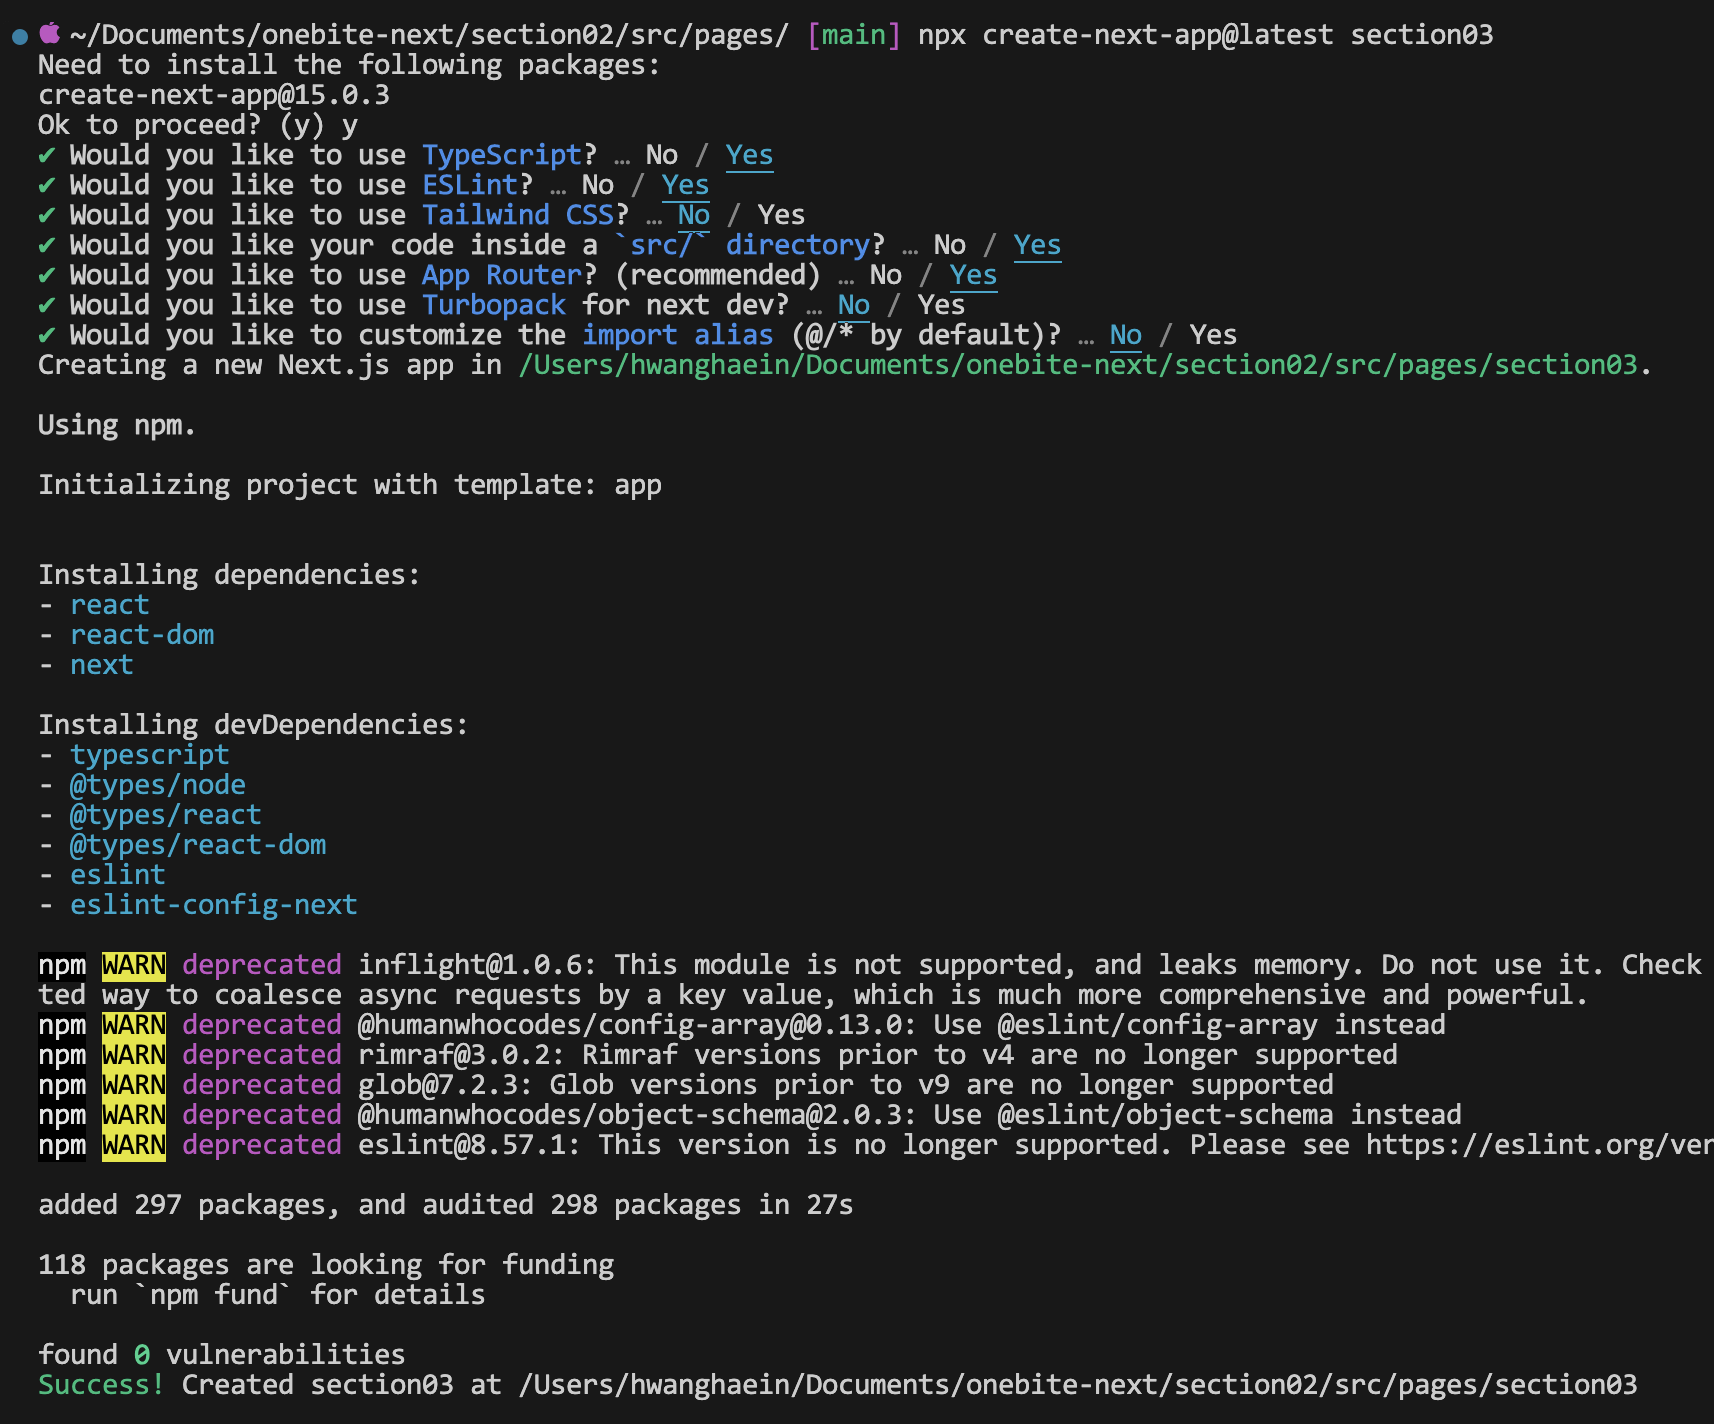Click the 'react' dependency entry
Screen dimensions: 1714x1424
pyautogui.click(x=110, y=606)
